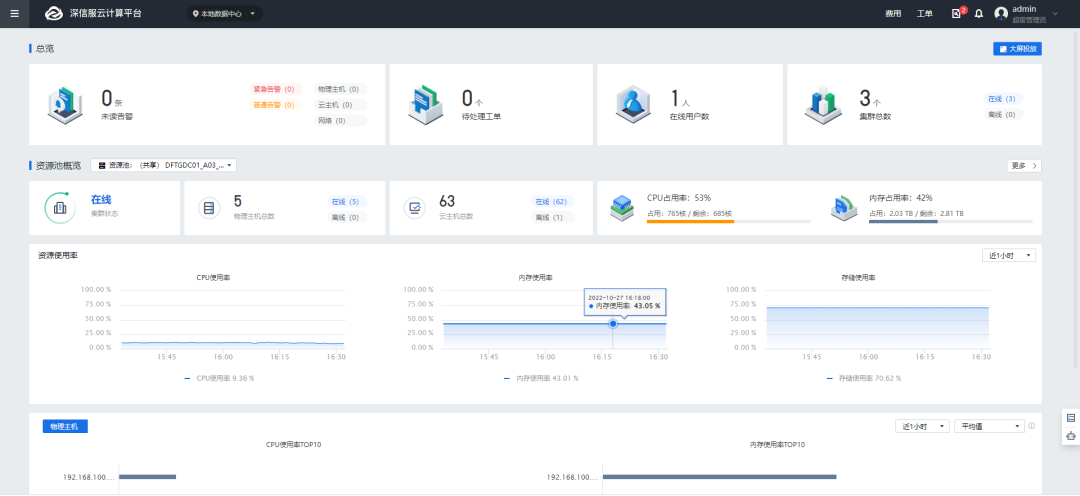This screenshot has height=496, width=1080.
Task: Select the 物理主机 tab
Action: pos(66,426)
